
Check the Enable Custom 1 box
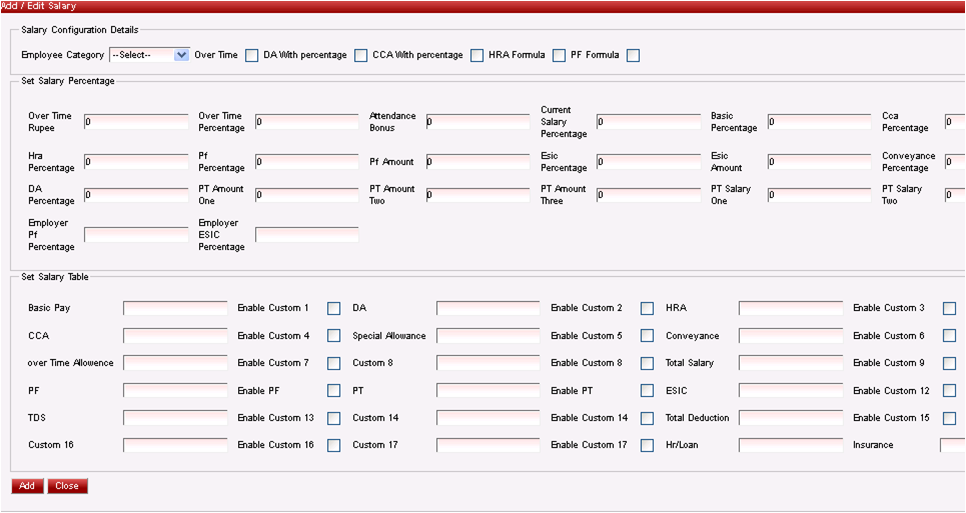pyautogui.click(x=334, y=308)
